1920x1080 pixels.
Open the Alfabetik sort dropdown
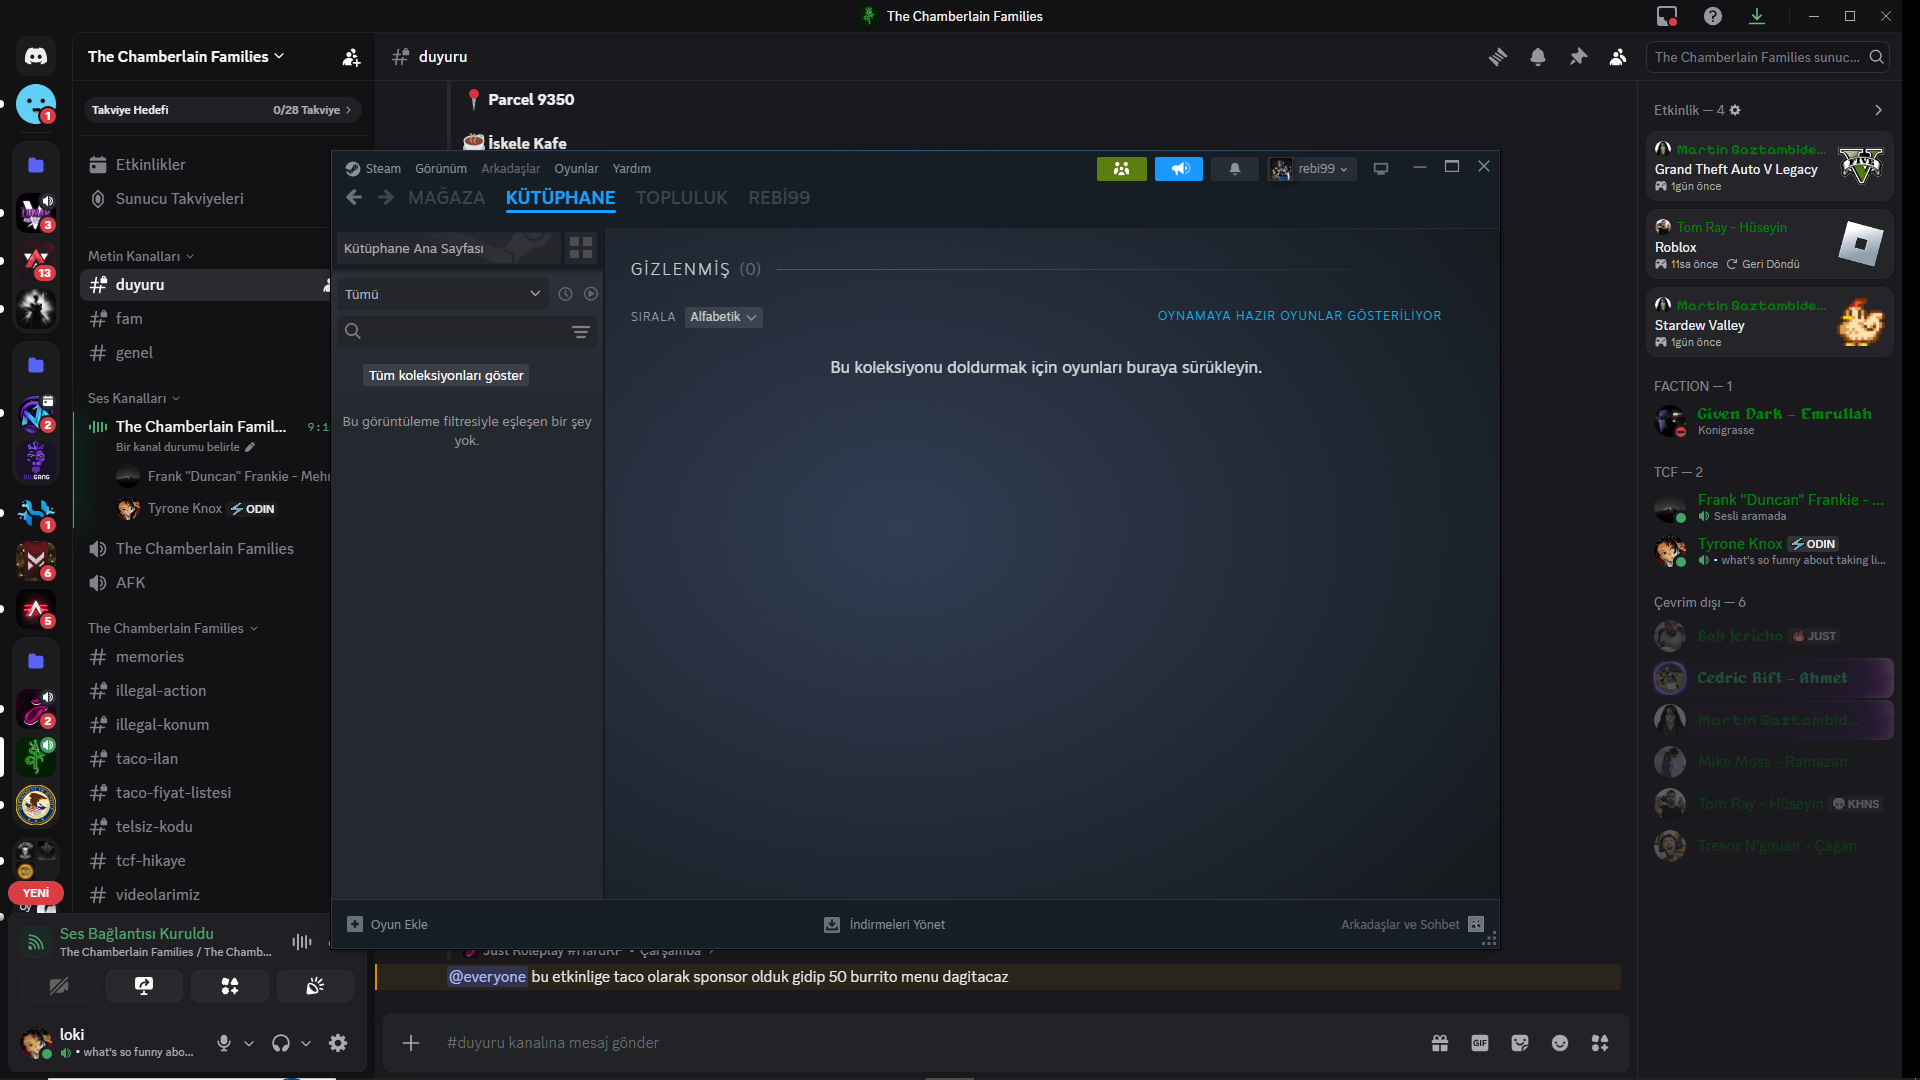coord(723,317)
